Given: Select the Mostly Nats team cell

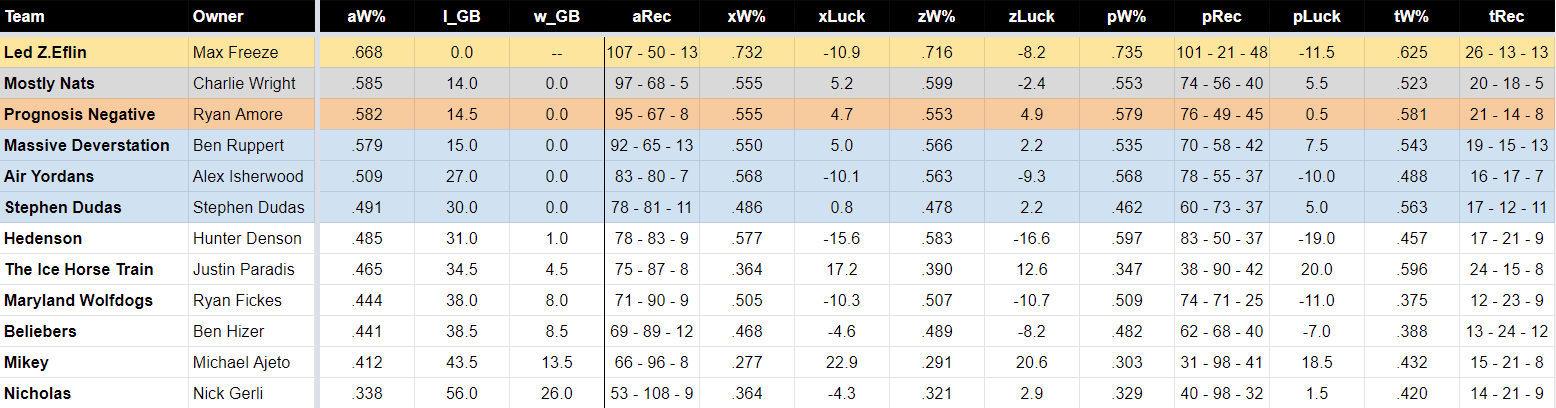Looking at the screenshot, I should [94, 83].
